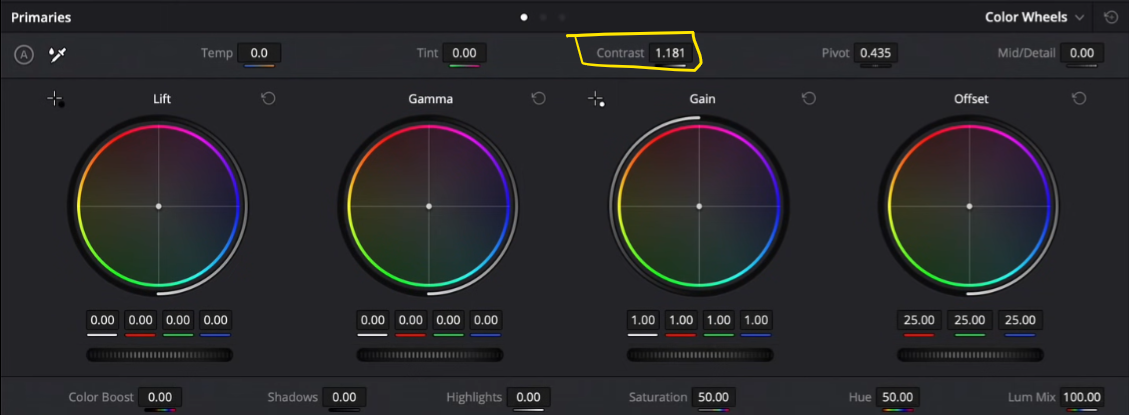Select Lift luminance value field

[103, 321]
